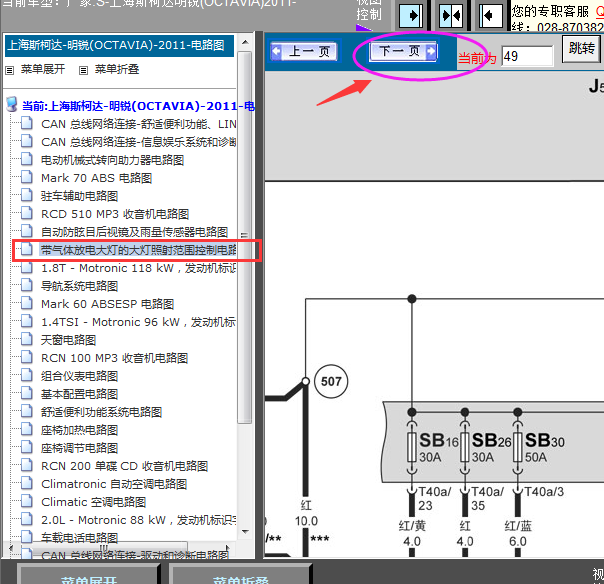Select the root node 当前:上海斯柯达-明锐(OCTAVIA)-2011
The height and width of the screenshot is (584, 604).
[138, 106]
